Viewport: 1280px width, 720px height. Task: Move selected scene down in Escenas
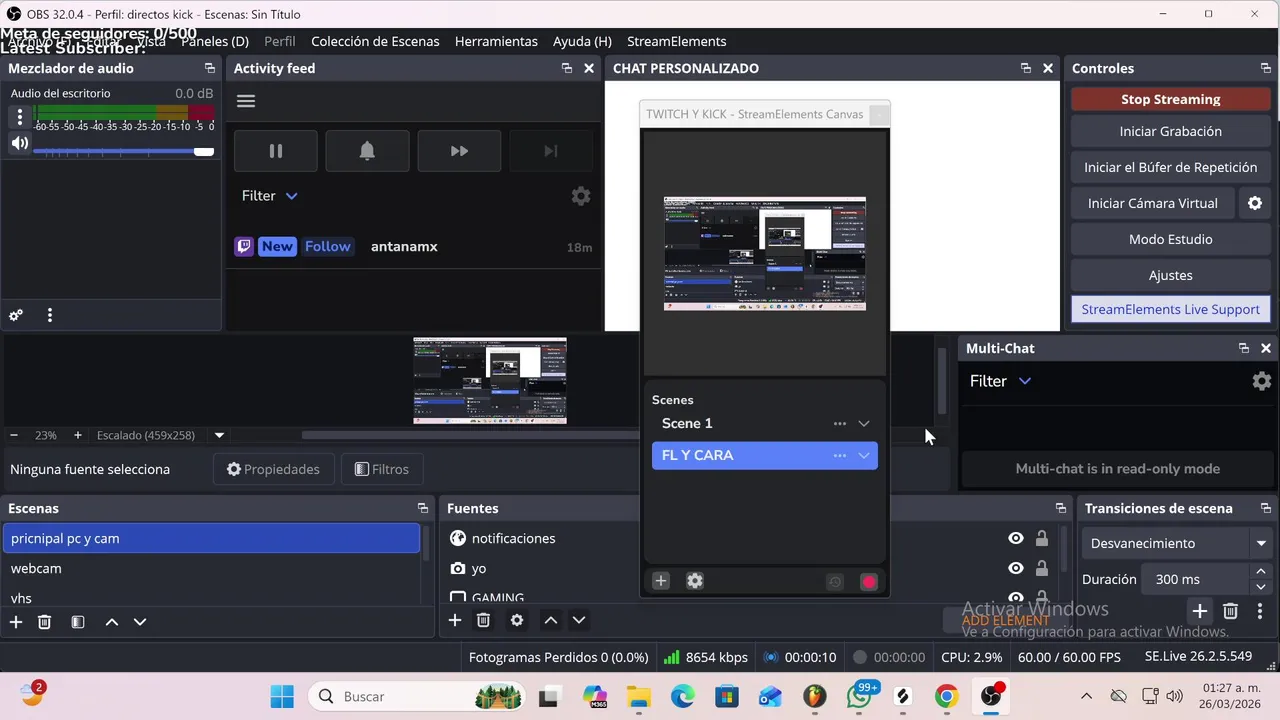[140, 622]
